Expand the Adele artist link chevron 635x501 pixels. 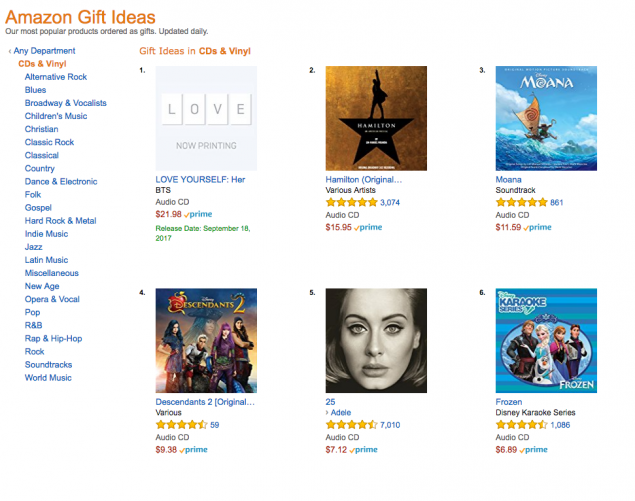point(328,413)
